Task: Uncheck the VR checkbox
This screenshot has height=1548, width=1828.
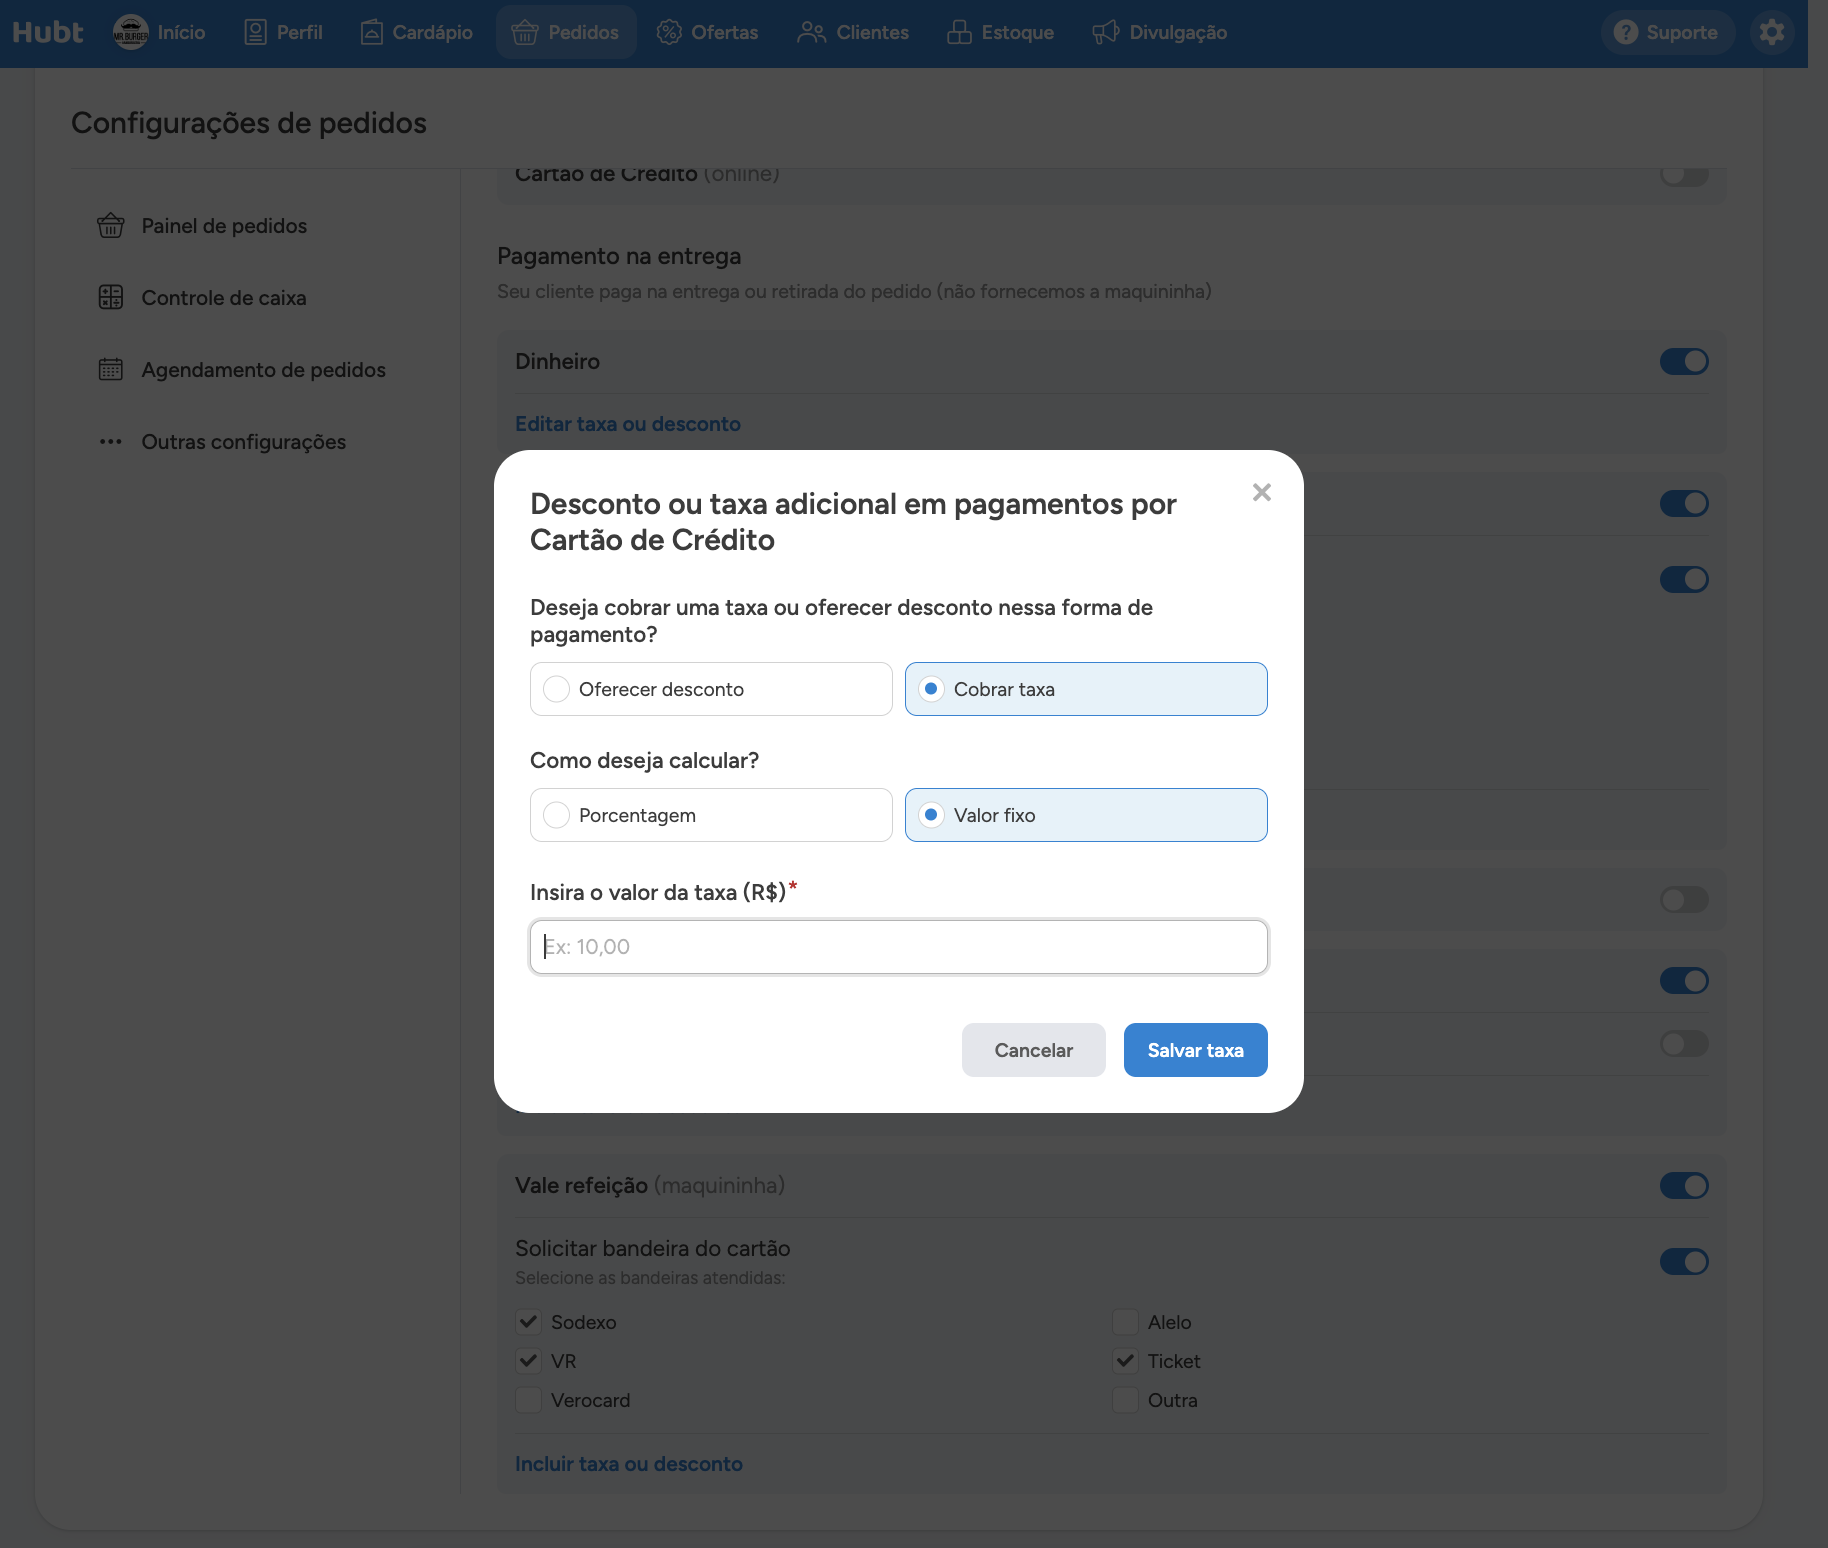Action: [x=528, y=1361]
